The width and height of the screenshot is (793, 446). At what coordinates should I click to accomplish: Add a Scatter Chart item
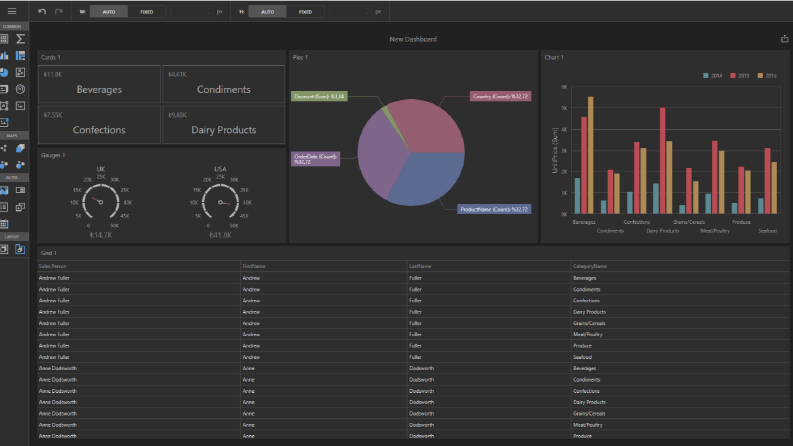pos(20,72)
